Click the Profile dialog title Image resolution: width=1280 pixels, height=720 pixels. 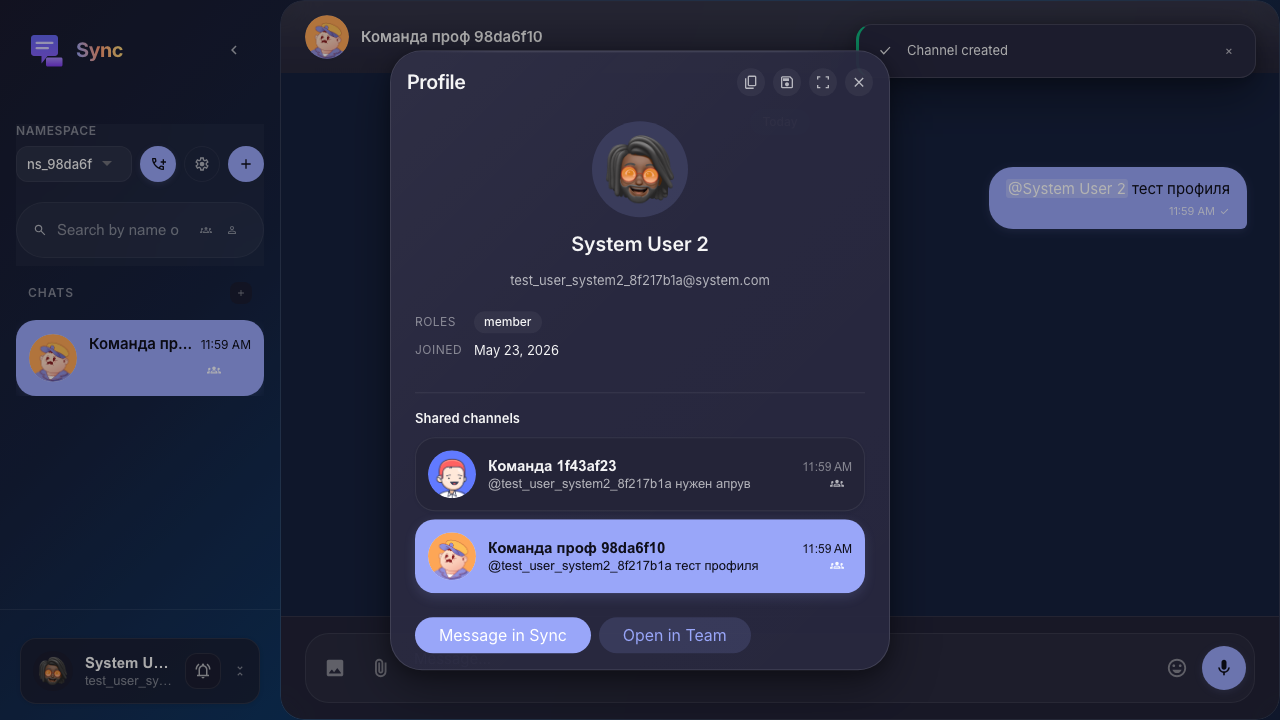[436, 82]
